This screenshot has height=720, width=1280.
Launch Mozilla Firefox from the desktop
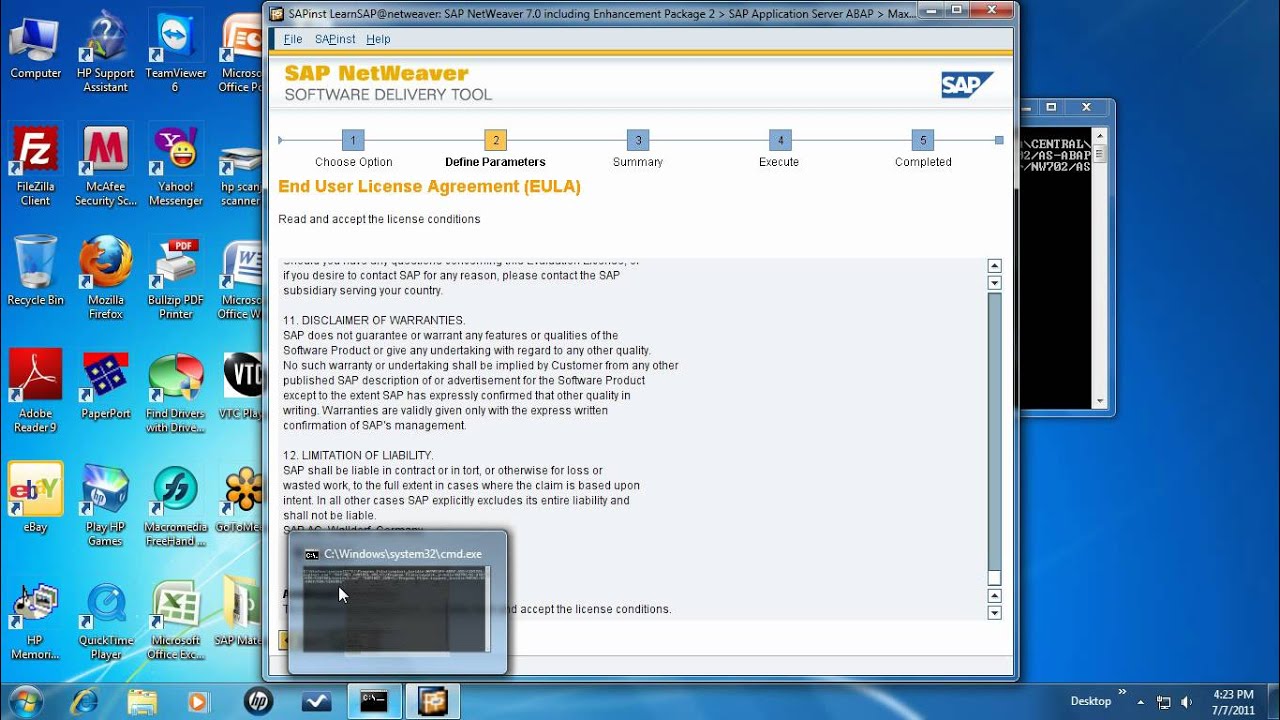pos(105,278)
